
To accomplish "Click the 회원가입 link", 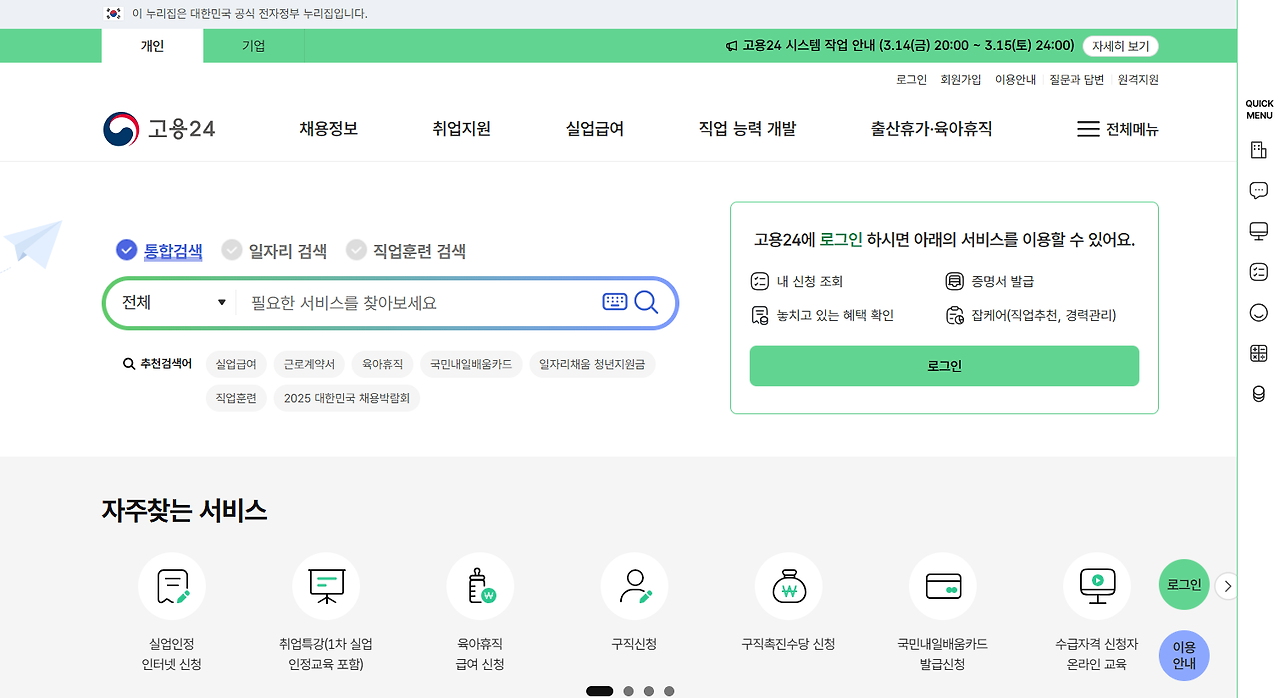I will 961,80.
